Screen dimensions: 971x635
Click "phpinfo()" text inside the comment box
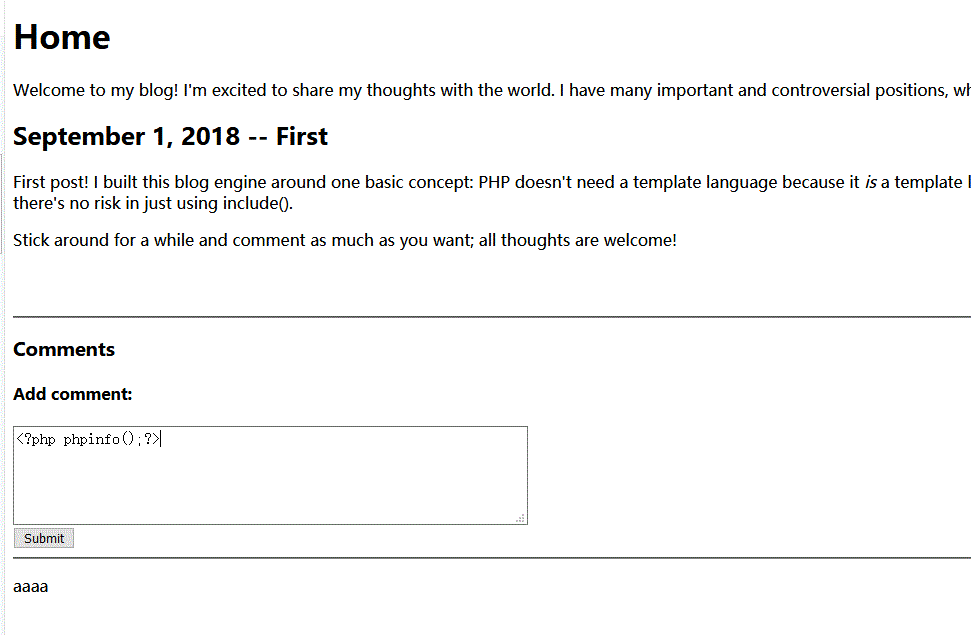point(102,440)
